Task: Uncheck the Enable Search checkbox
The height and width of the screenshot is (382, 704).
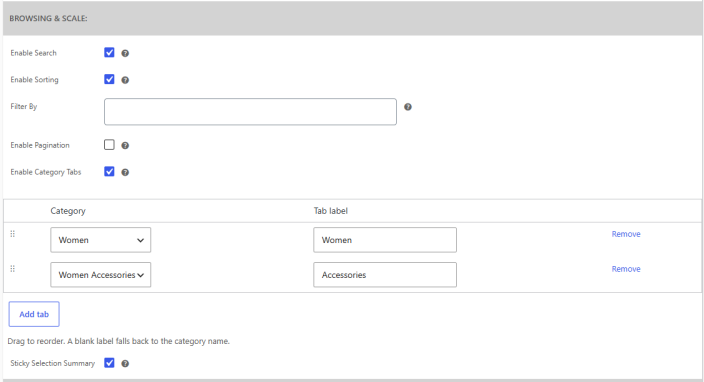Action: click(x=109, y=53)
